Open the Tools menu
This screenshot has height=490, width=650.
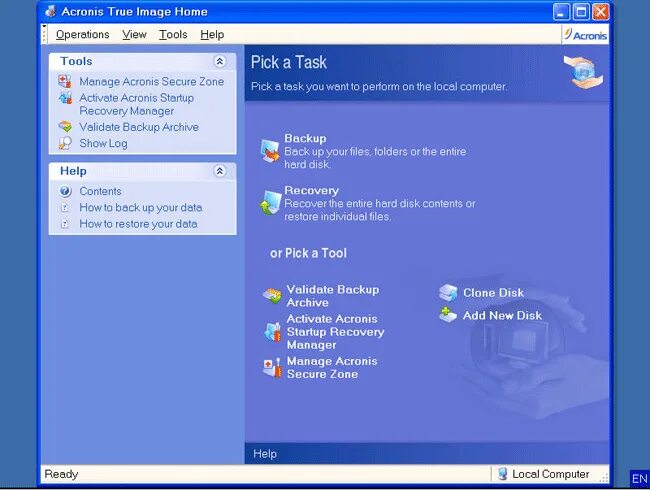(x=173, y=34)
